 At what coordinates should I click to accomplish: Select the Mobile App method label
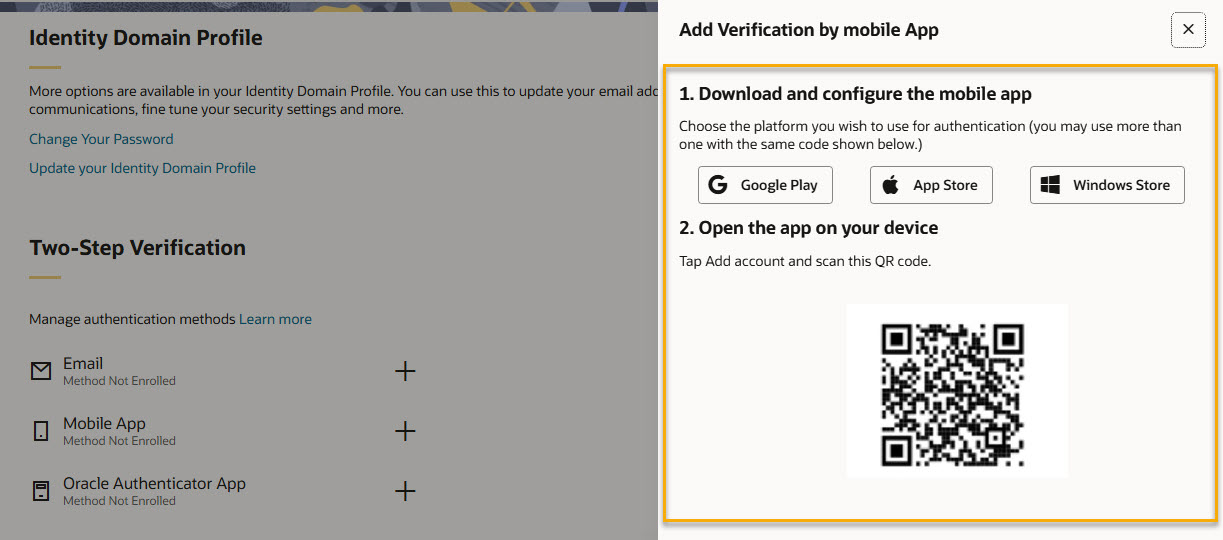pyautogui.click(x=104, y=424)
